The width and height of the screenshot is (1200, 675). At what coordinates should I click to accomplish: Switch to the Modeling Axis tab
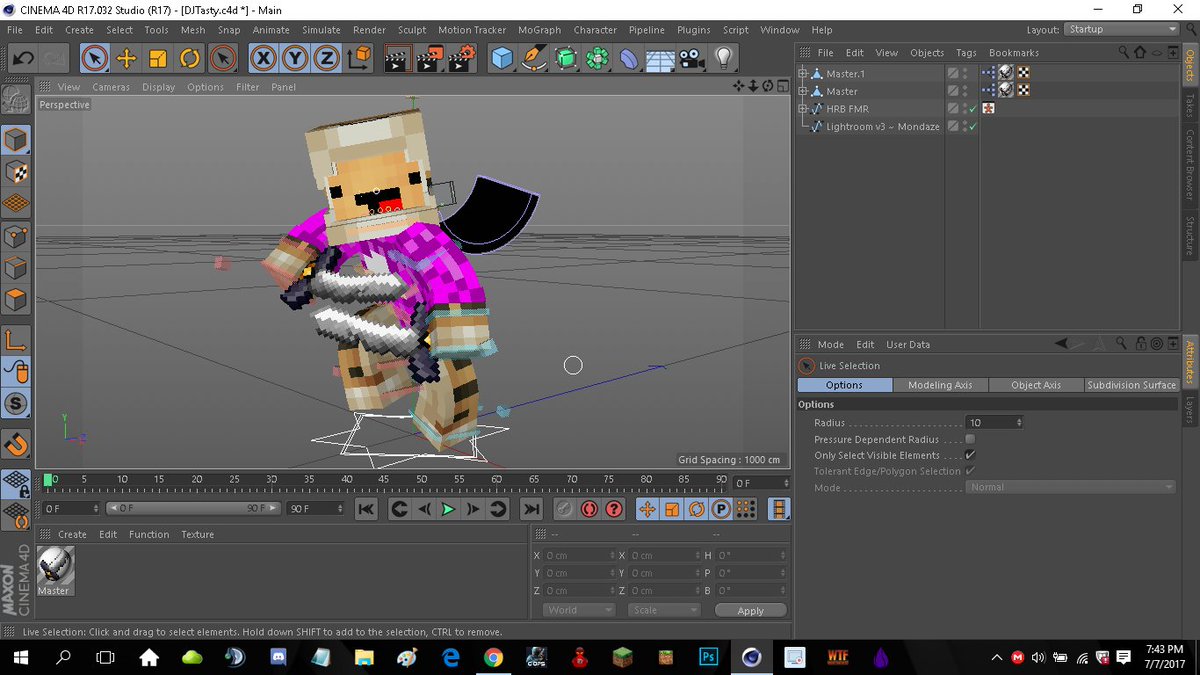[x=940, y=384]
